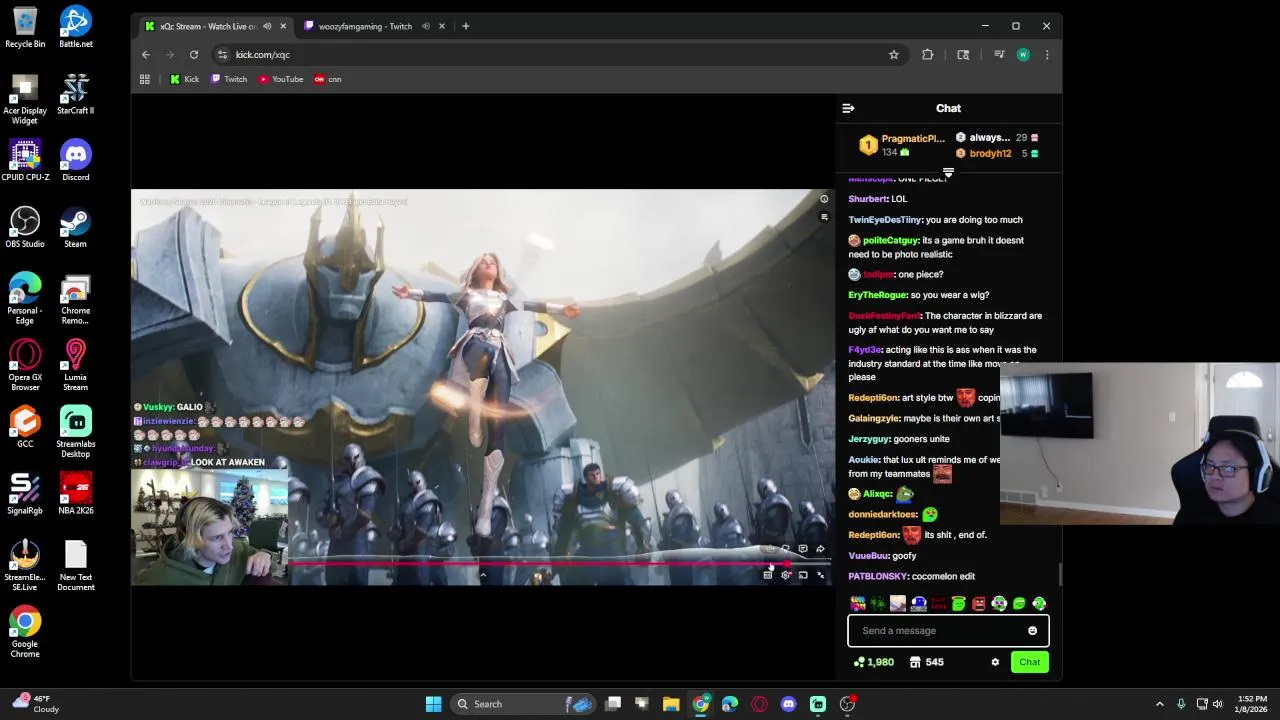Select brodyh12 in the leaderboard
This screenshot has height=720, width=1280.
pyautogui.click(x=990, y=154)
